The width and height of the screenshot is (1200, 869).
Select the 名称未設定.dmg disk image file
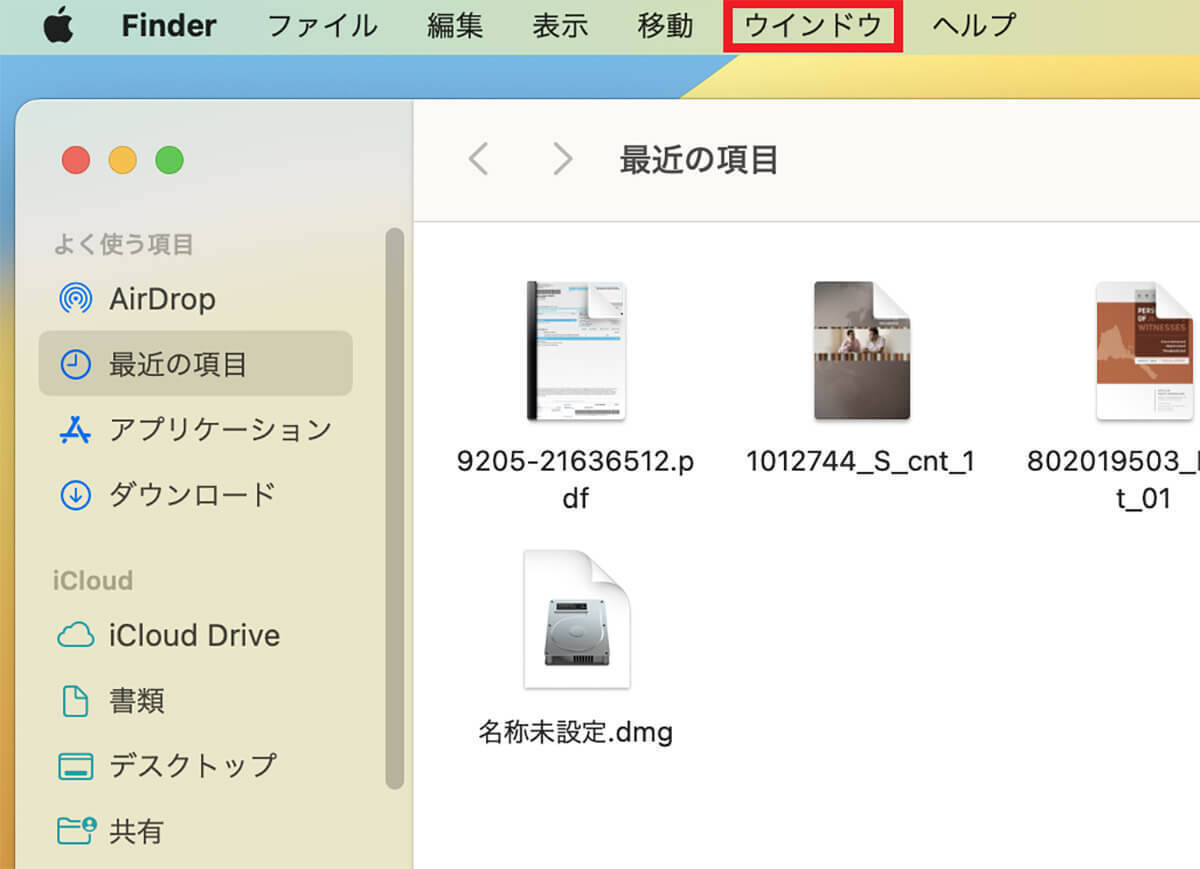point(576,620)
